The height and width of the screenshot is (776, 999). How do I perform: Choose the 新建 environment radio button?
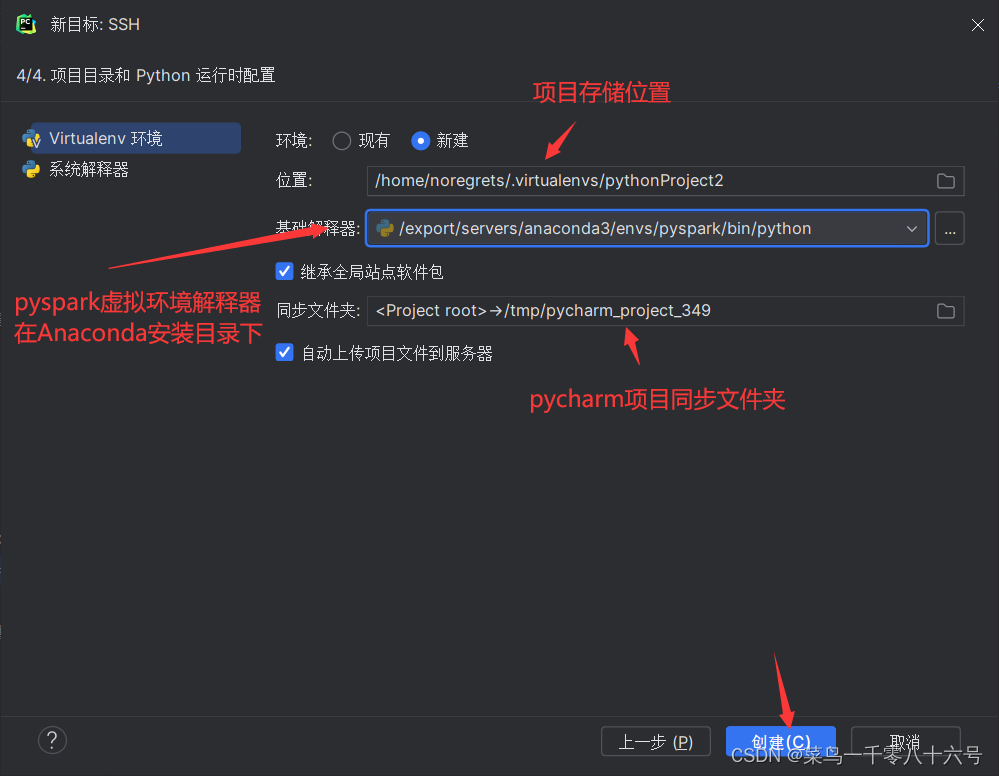(420, 141)
